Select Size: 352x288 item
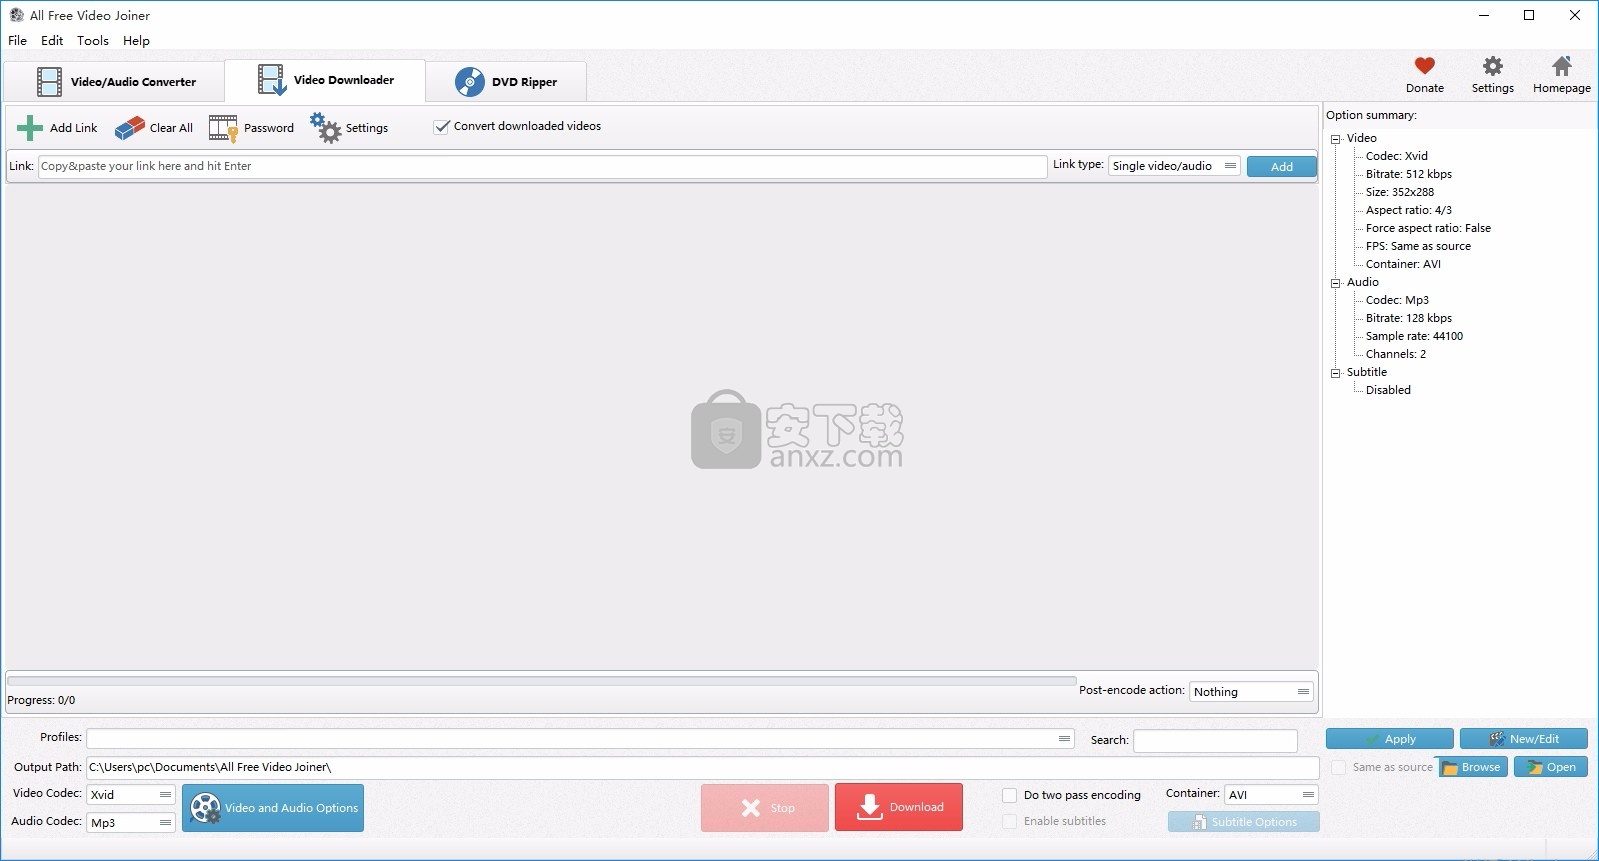The width and height of the screenshot is (1599, 861). (x=1400, y=192)
